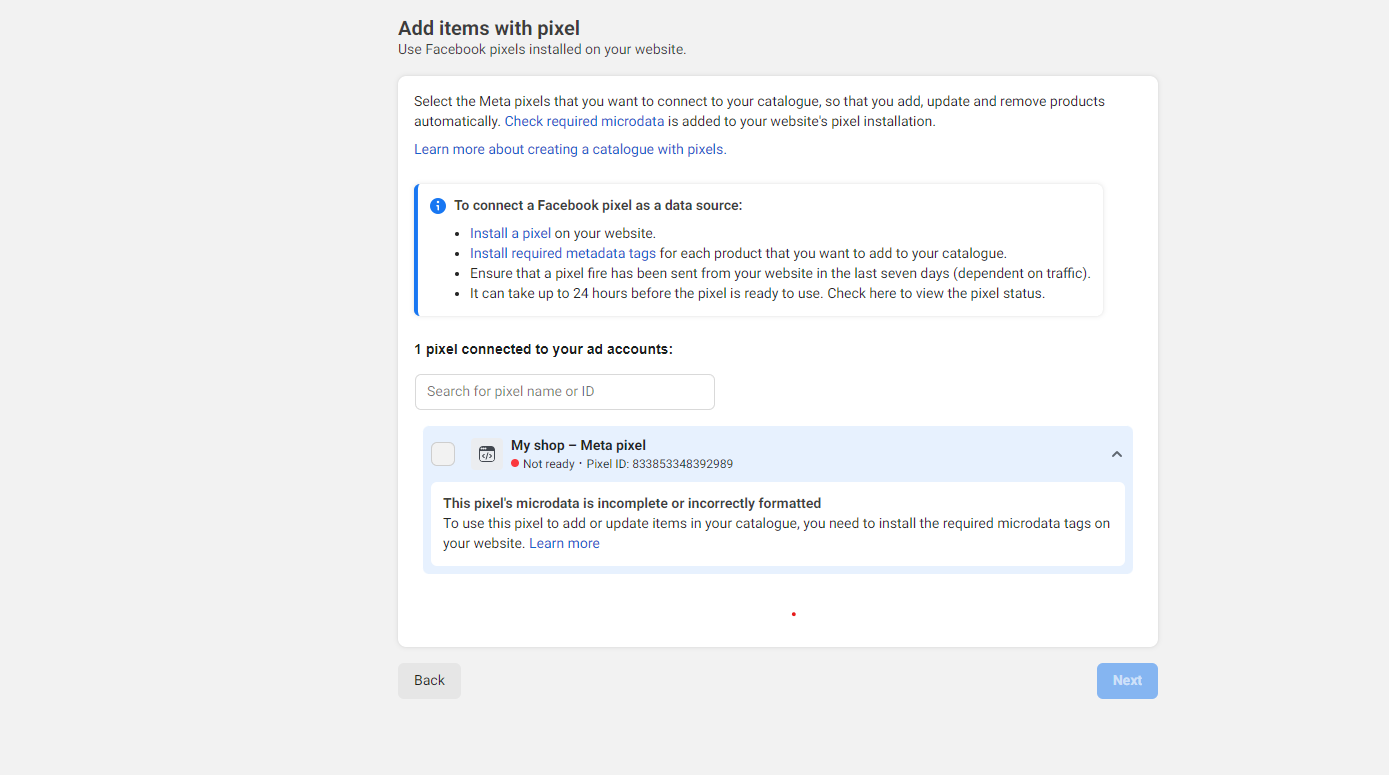Click the blue info icon
This screenshot has width=1389, height=775.
click(x=438, y=206)
